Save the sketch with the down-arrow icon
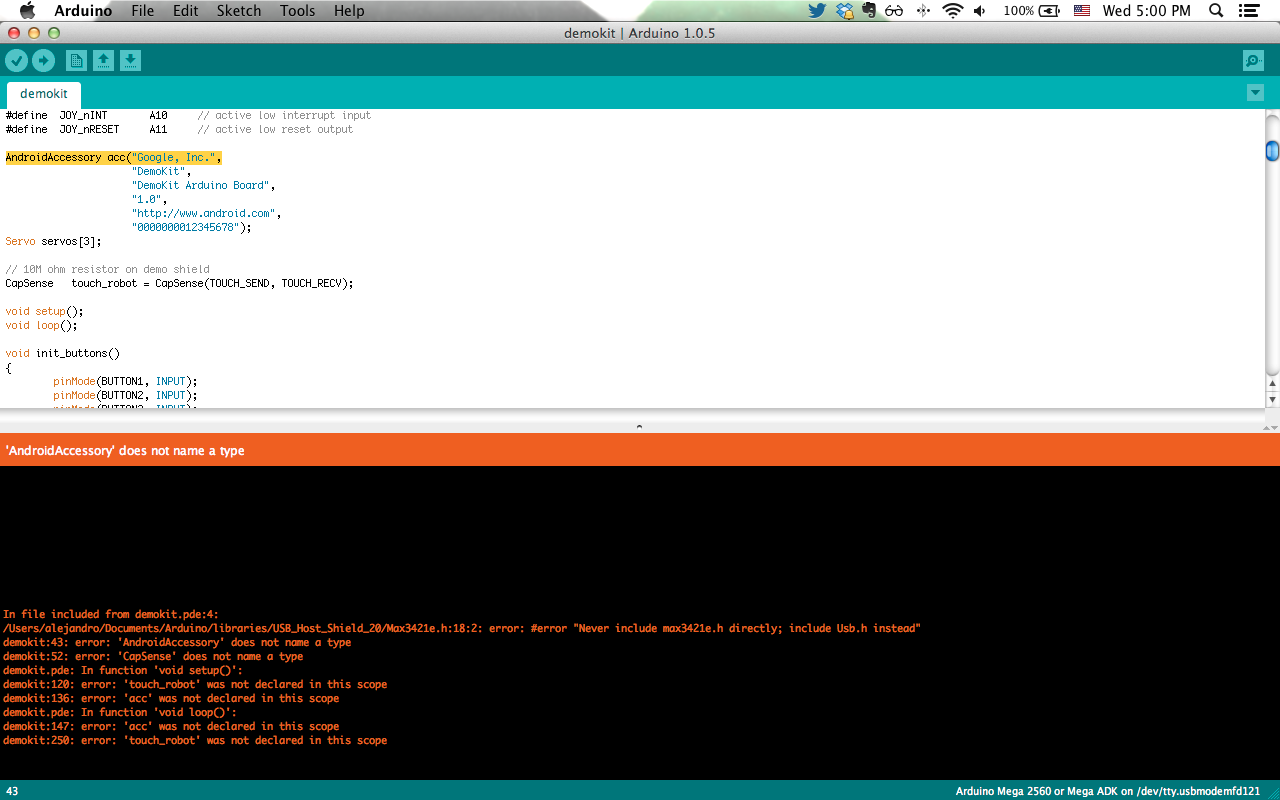The image size is (1280, 800). coord(130,61)
